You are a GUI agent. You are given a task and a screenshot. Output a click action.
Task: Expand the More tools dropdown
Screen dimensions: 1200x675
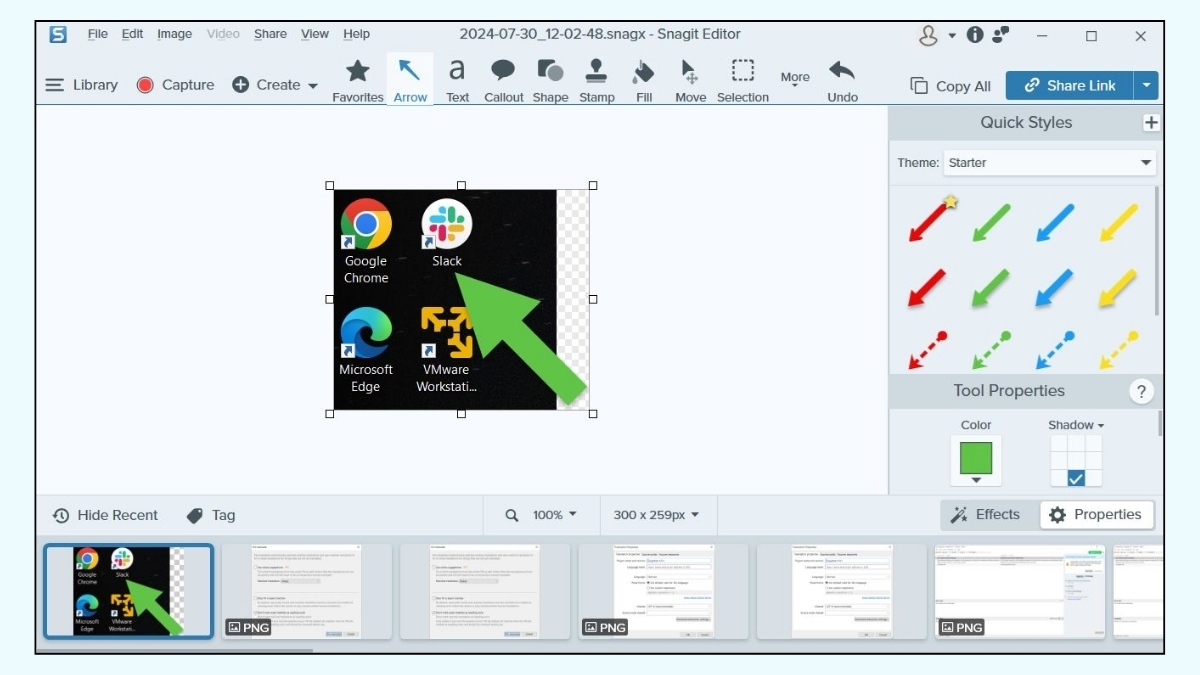pos(795,78)
